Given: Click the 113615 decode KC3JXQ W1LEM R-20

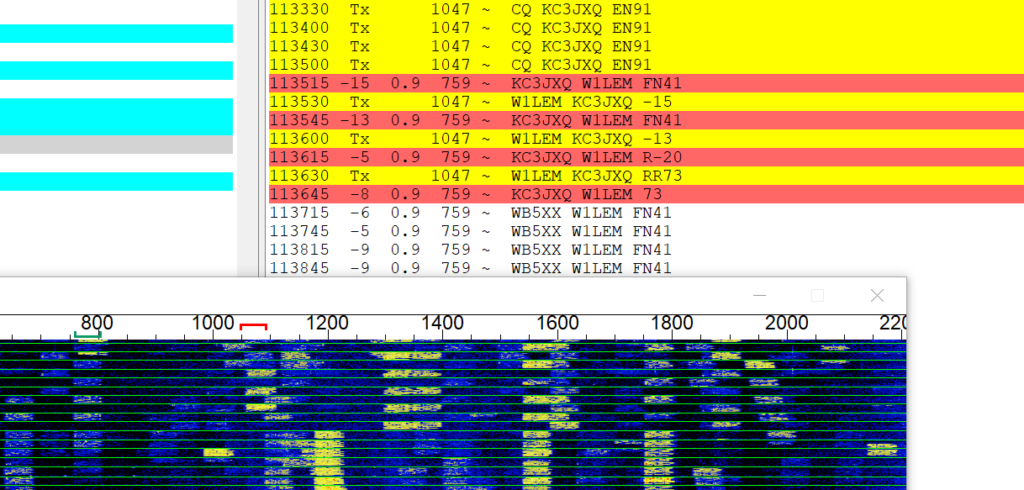Looking at the screenshot, I should (646, 157).
